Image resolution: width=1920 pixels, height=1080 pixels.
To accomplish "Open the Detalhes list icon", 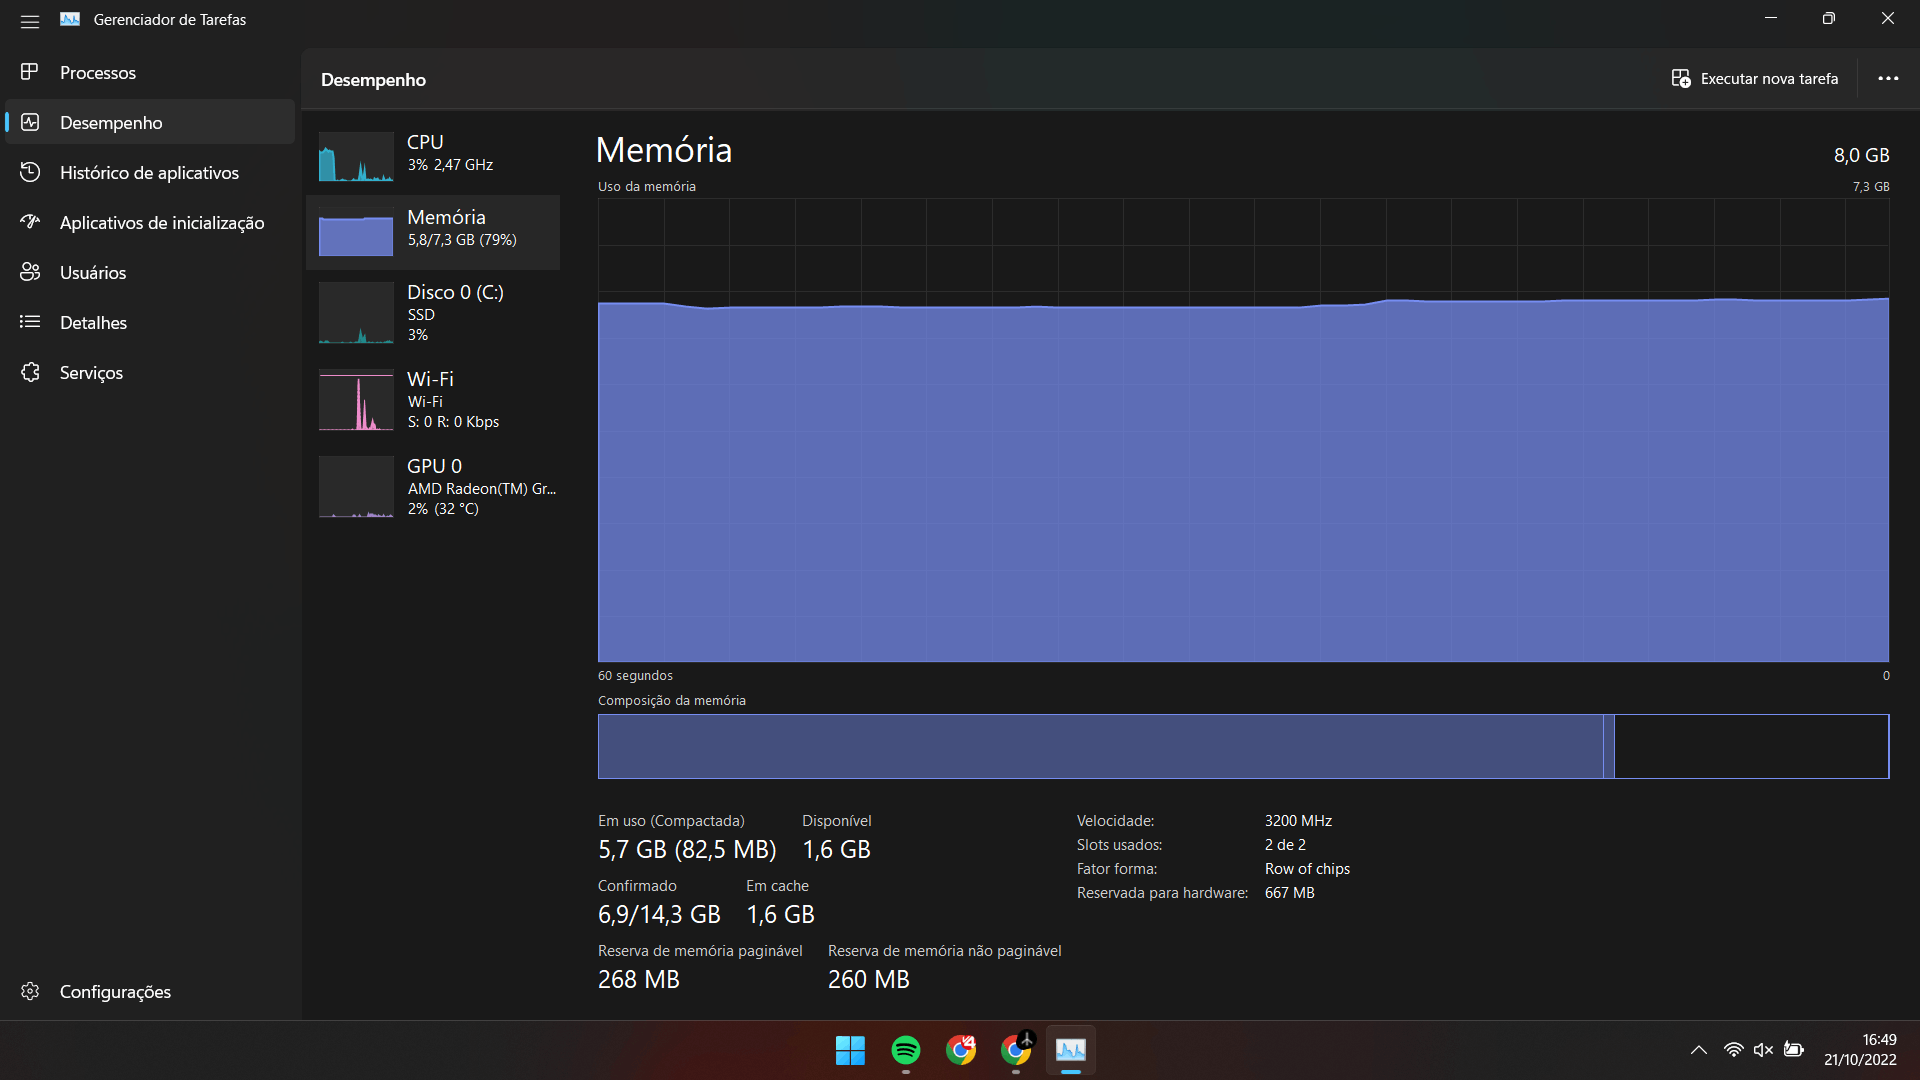I will tap(30, 322).
